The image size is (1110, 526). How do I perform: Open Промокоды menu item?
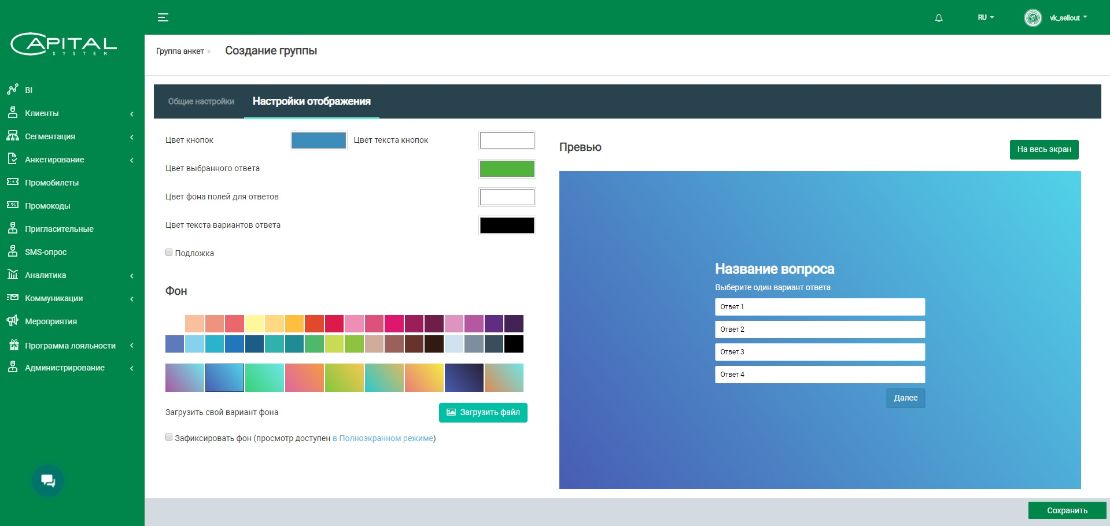pyautogui.click(x=47, y=206)
